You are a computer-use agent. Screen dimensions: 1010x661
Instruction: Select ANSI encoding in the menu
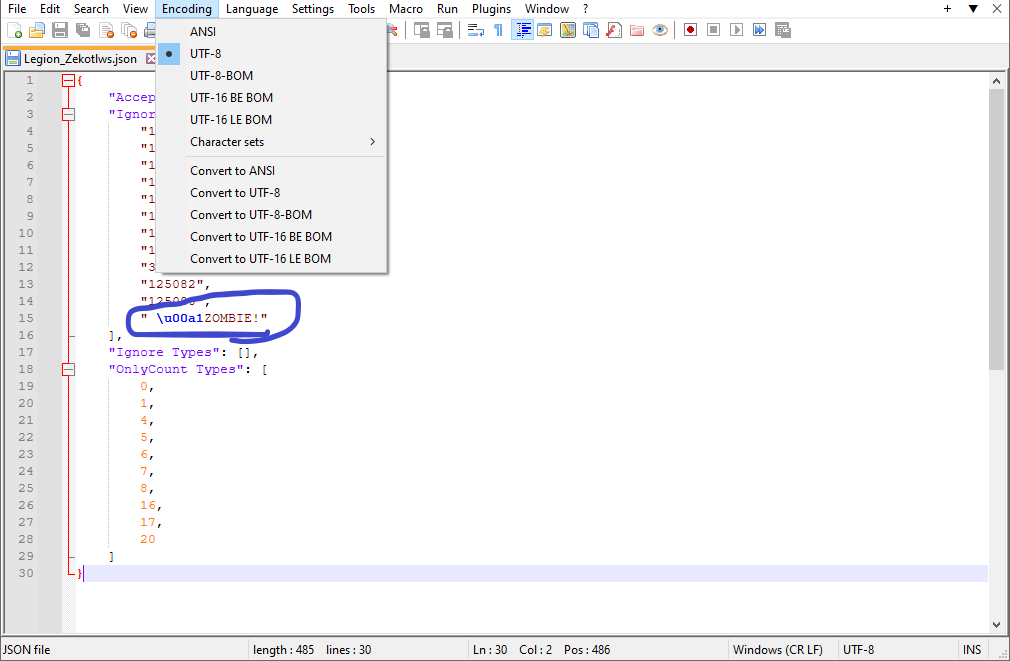pos(203,32)
